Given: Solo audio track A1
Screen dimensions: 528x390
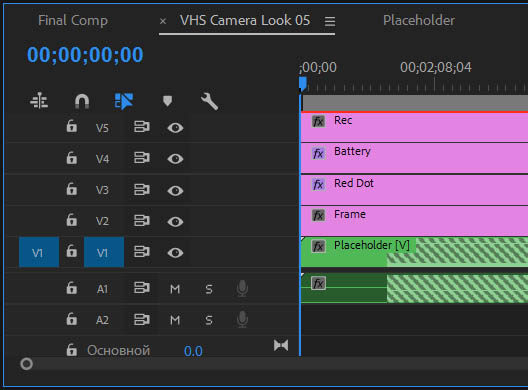Looking at the screenshot, I should point(209,289).
